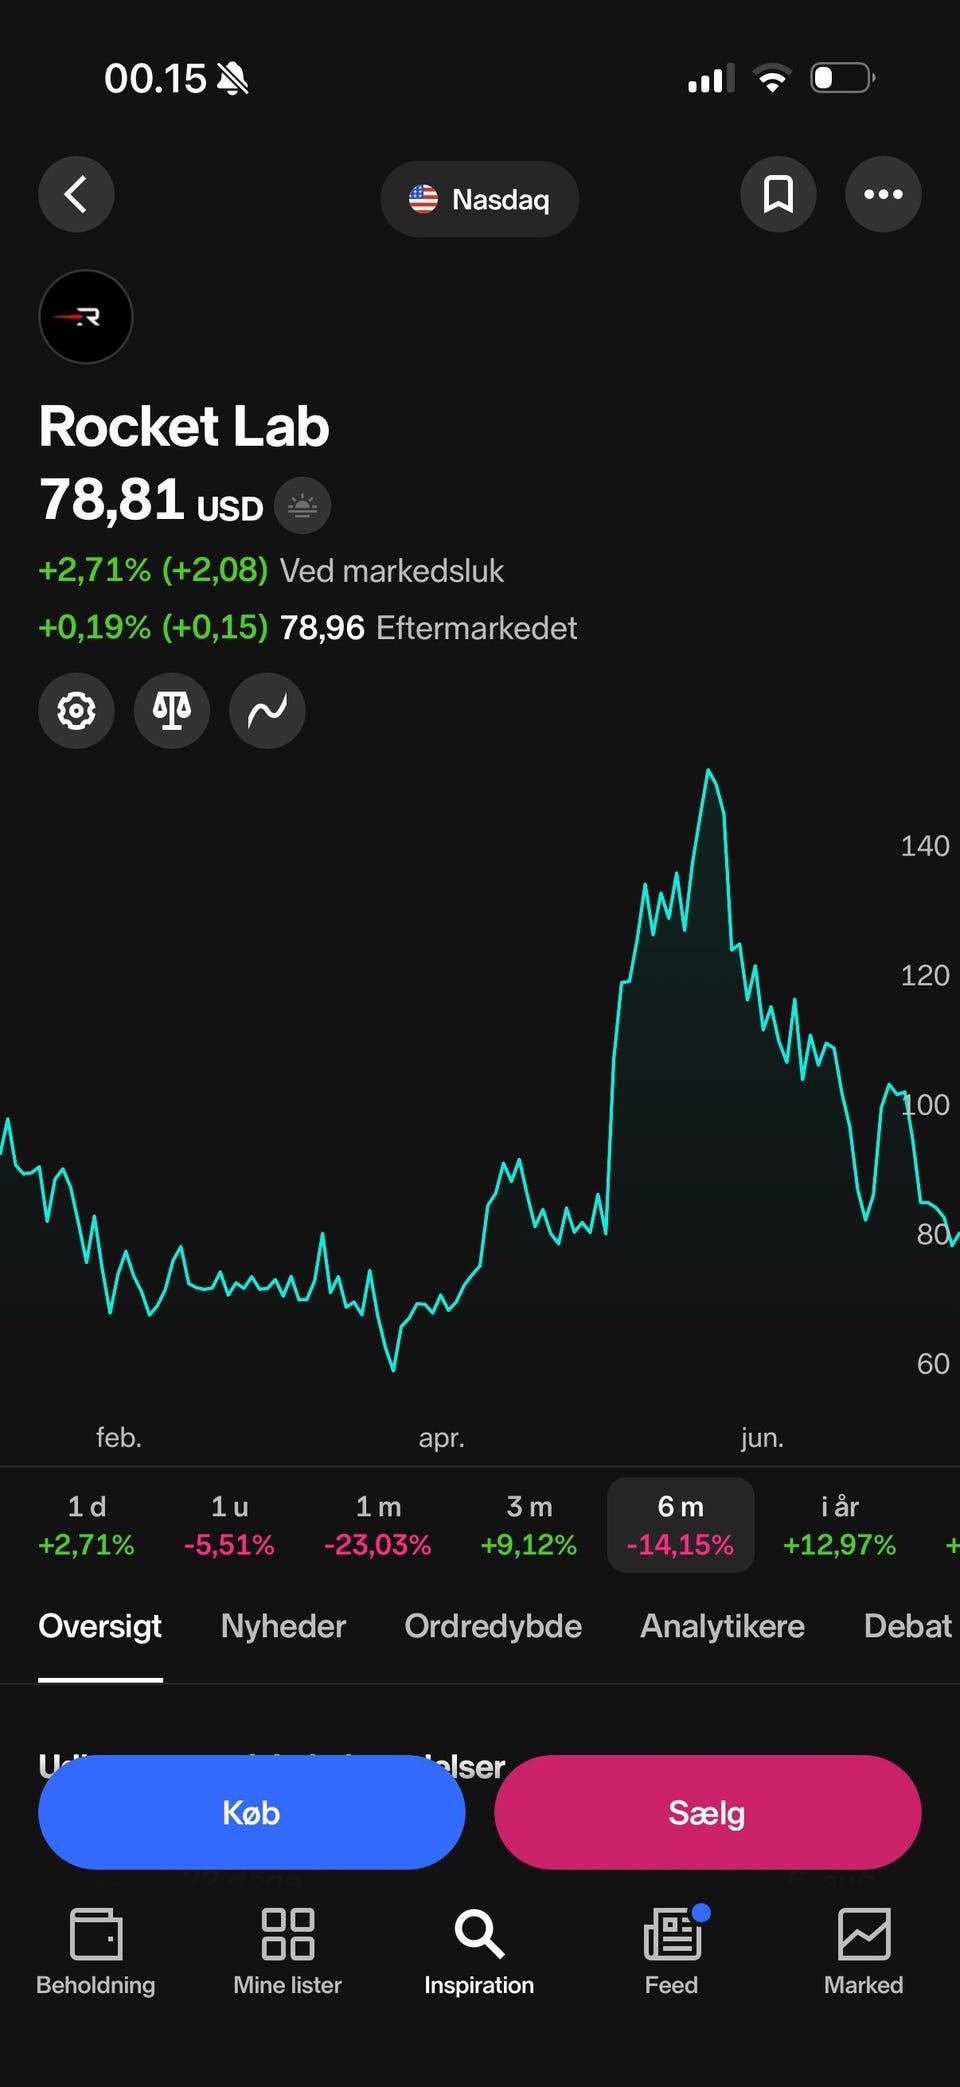Open the Nasdaq exchange selector
Viewport: 960px width, 2087px height.
pos(479,199)
